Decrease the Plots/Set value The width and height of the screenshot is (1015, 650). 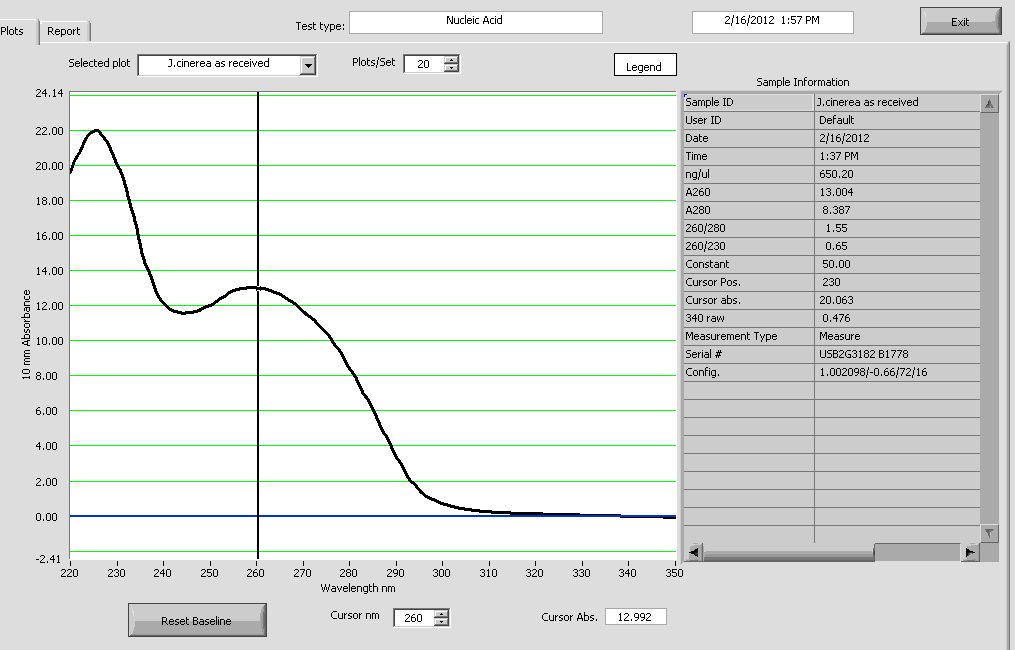[451, 68]
